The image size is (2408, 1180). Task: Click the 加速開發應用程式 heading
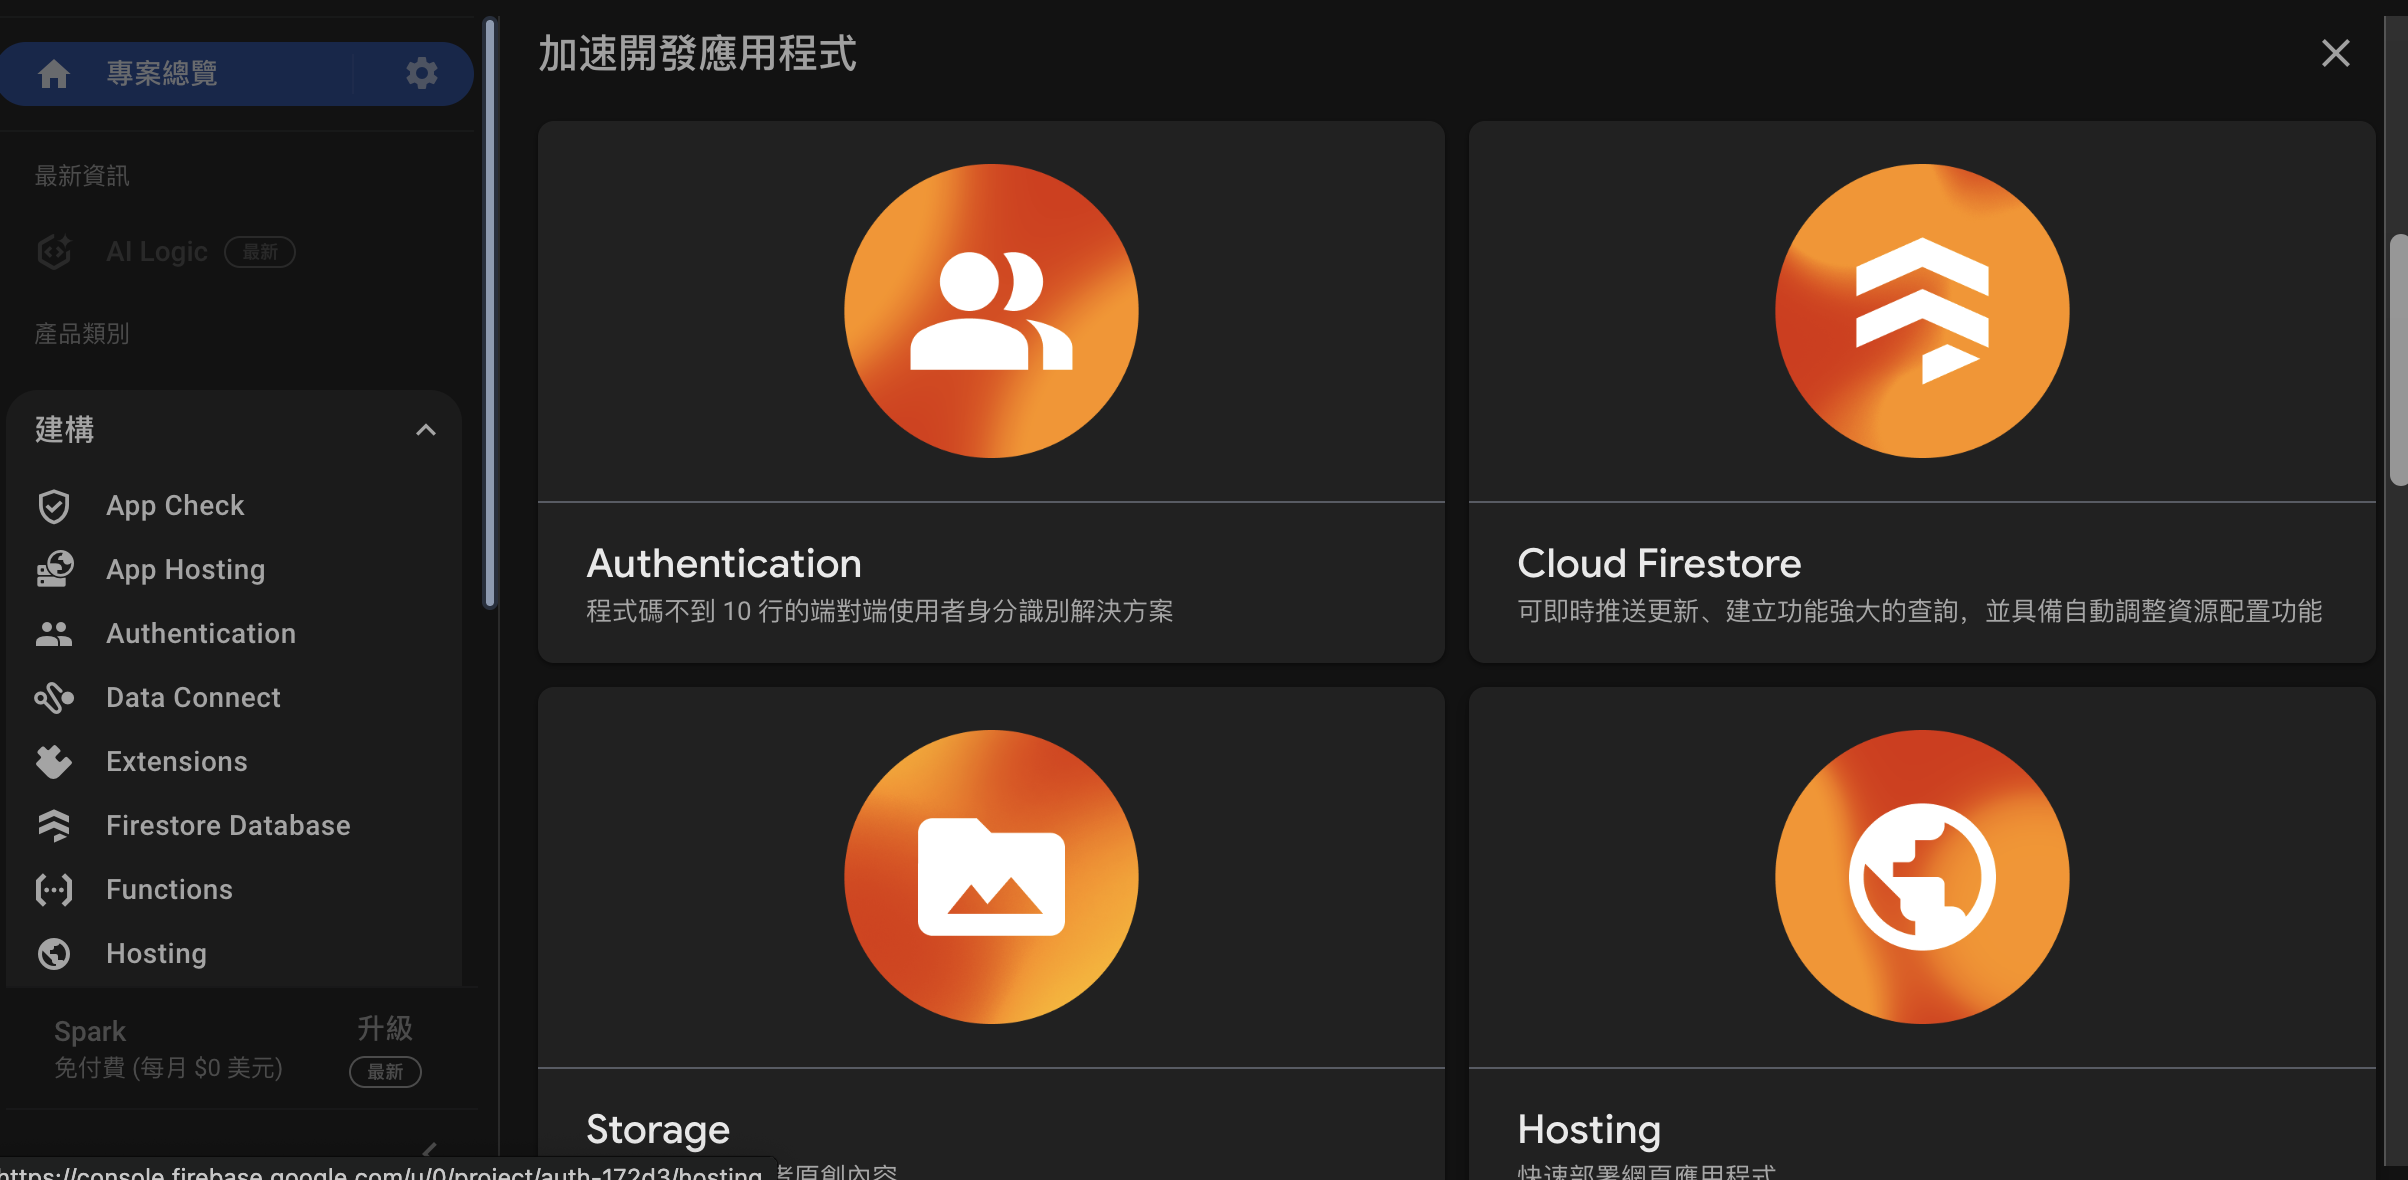[698, 53]
